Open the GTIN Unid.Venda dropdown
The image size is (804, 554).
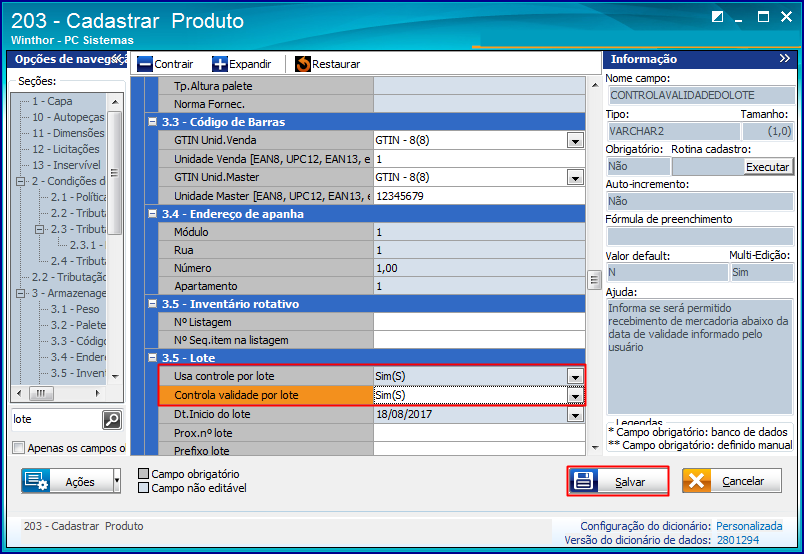(575, 141)
